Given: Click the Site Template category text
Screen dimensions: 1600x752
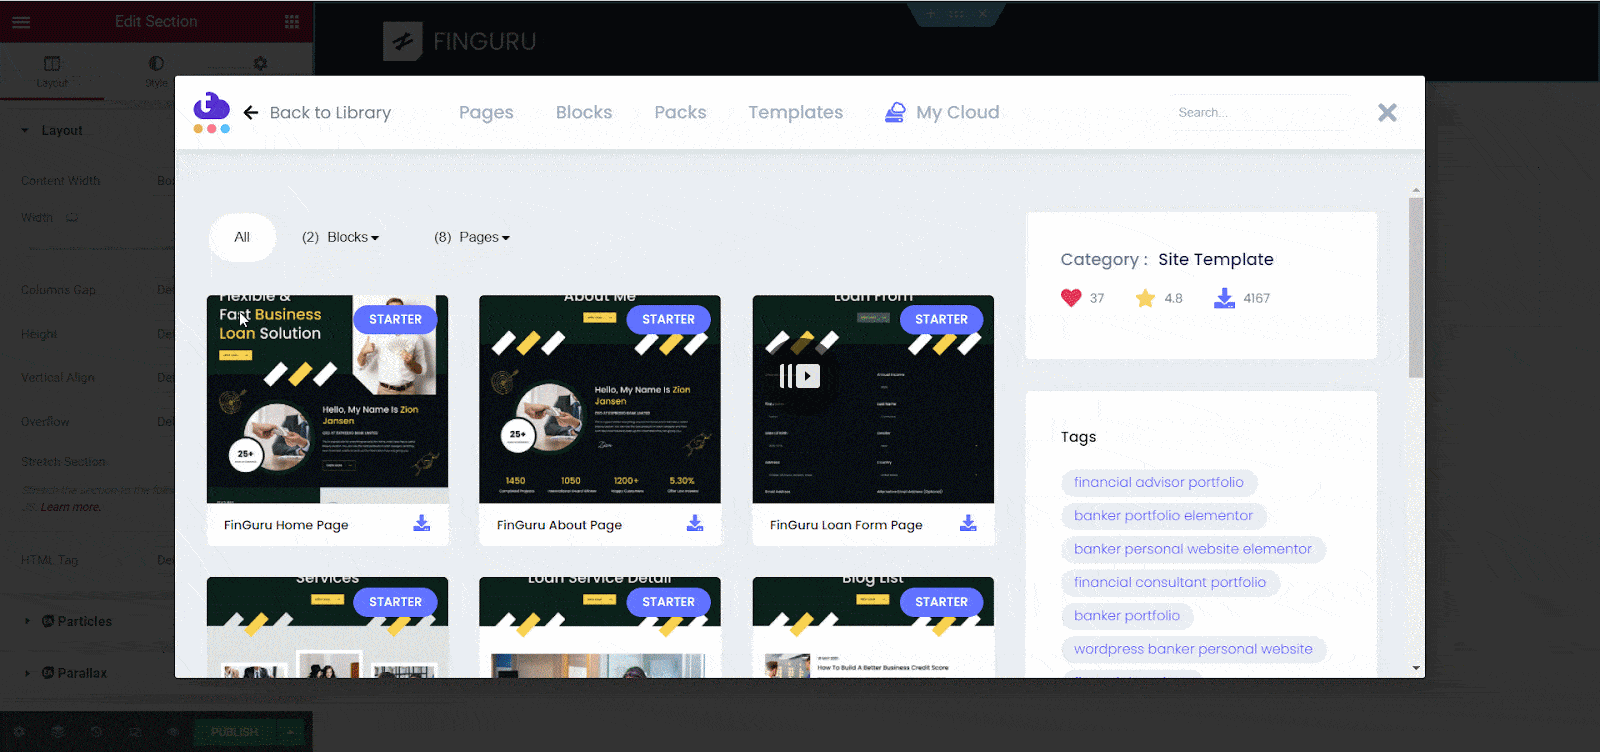Looking at the screenshot, I should tap(1216, 259).
